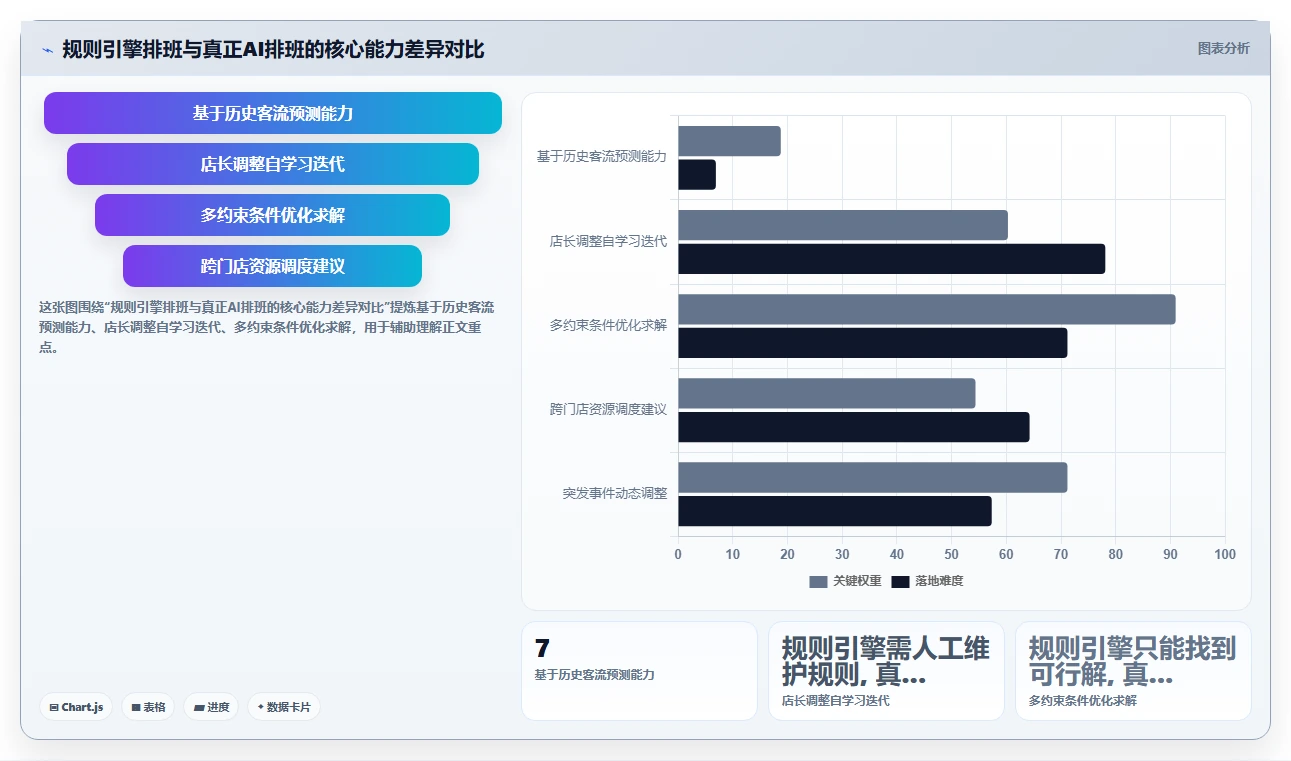The image size is (1291, 761).
Task: Toggle the 落地难度 legend swatch
Action: pos(900,582)
